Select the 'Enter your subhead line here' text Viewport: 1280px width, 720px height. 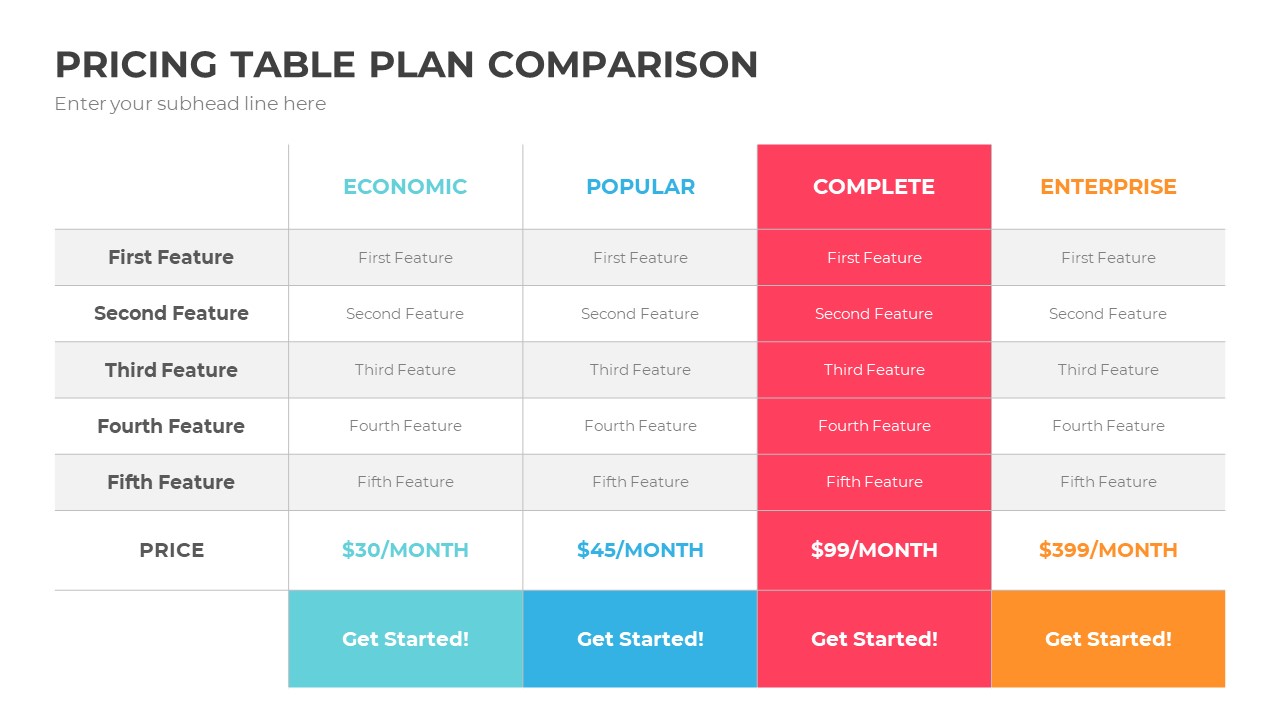coord(190,104)
